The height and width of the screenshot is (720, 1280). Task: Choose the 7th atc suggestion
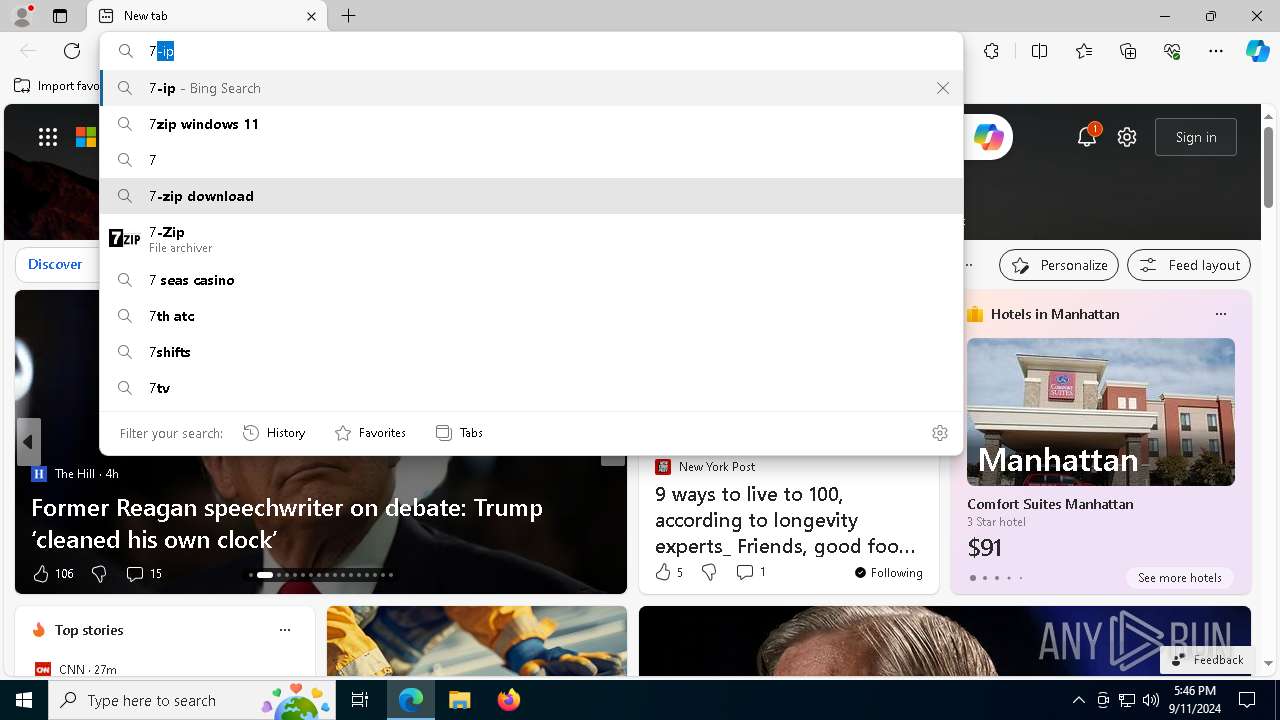531,316
